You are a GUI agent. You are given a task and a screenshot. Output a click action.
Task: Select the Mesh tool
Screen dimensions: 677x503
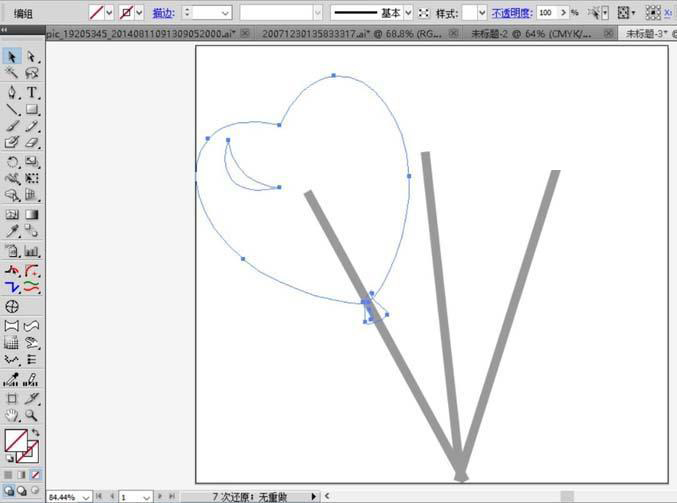[x=12, y=215]
